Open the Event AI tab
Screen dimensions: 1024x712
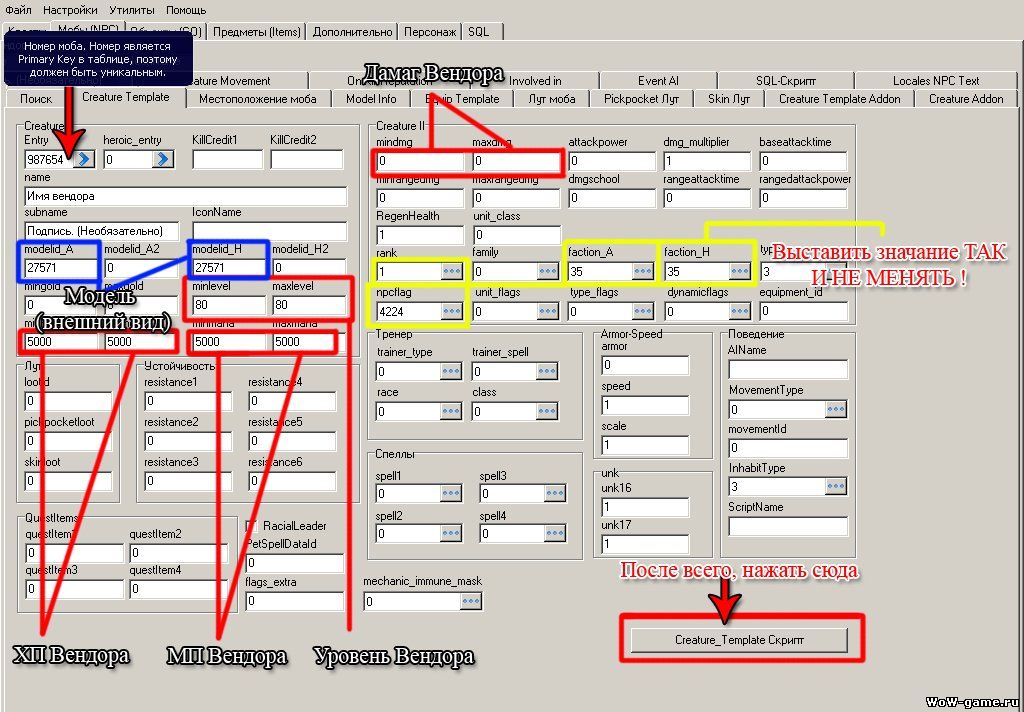coord(658,80)
